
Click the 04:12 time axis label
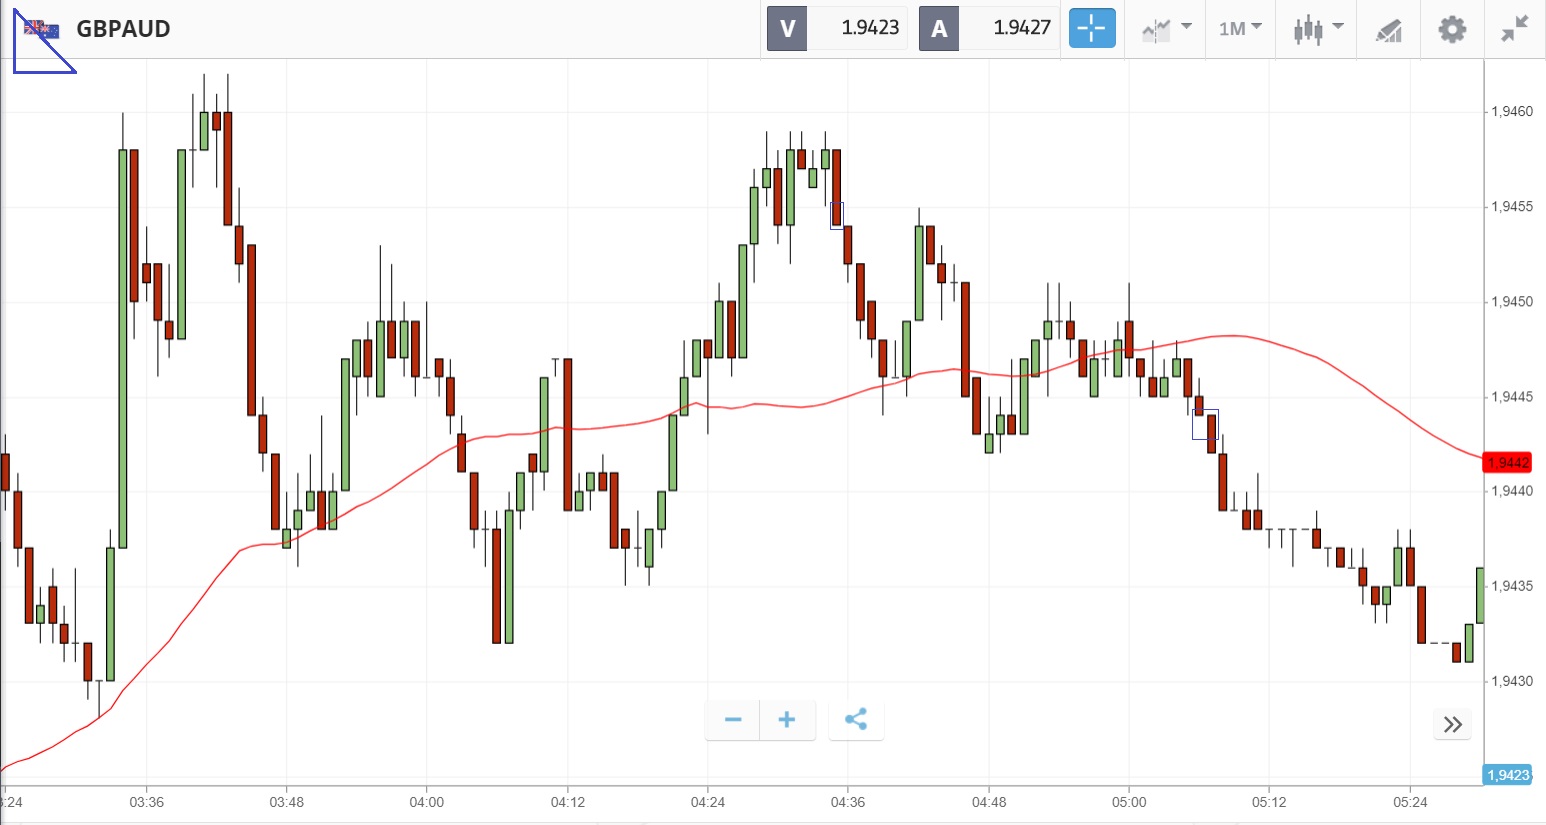coord(567,802)
